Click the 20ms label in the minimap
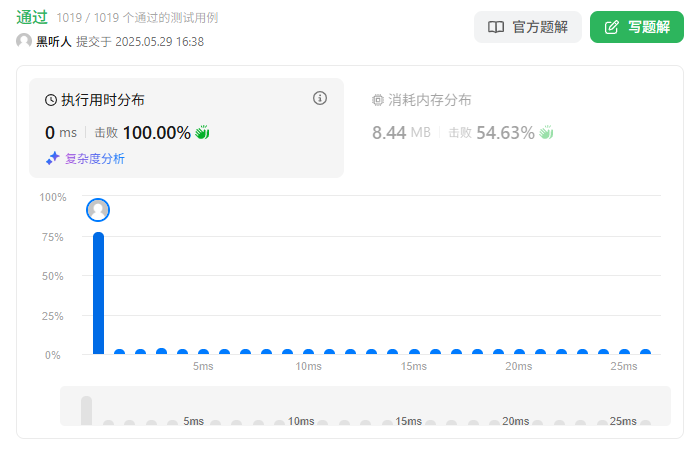Screen dimensions: 700x450 tap(516, 421)
